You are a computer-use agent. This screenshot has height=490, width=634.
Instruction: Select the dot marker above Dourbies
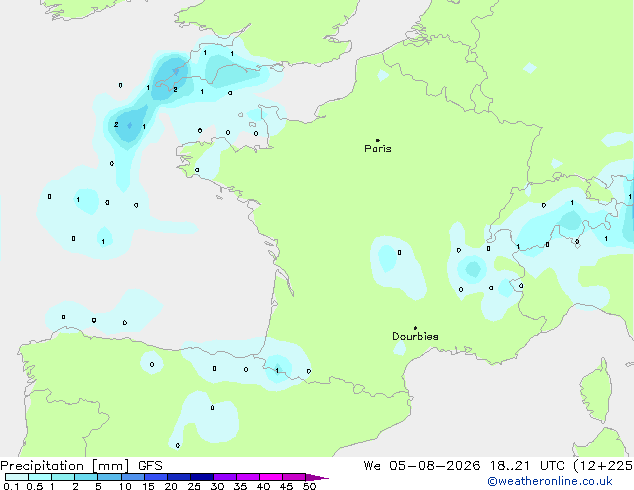[415, 328]
